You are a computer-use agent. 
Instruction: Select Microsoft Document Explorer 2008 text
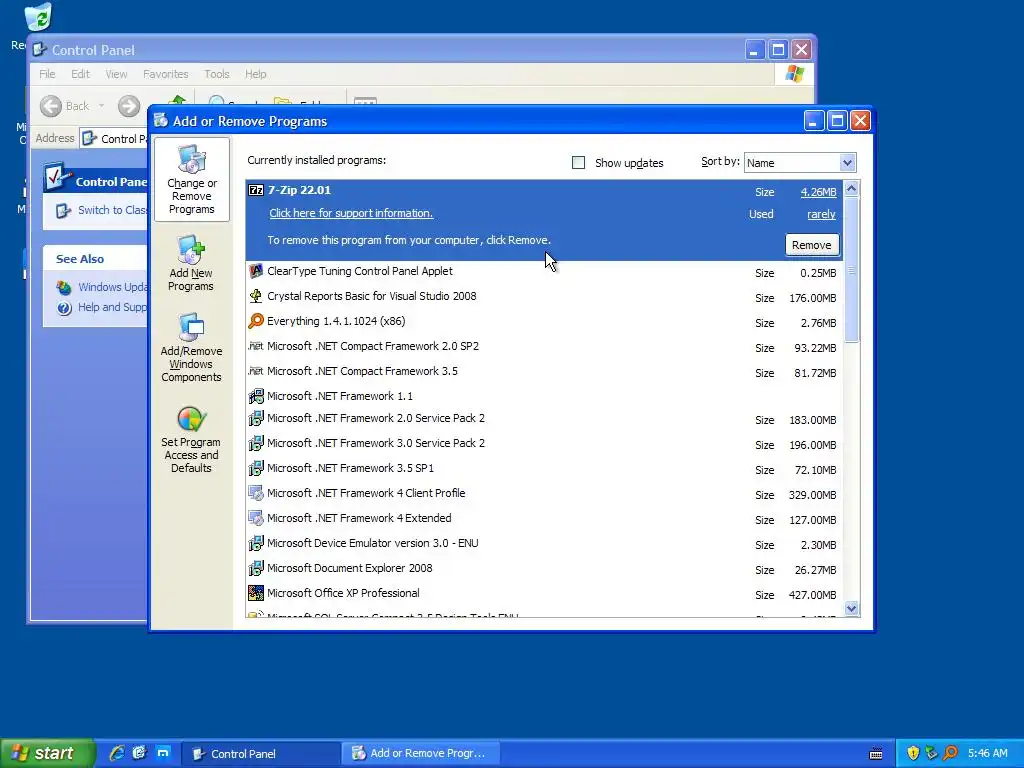click(x=349, y=568)
